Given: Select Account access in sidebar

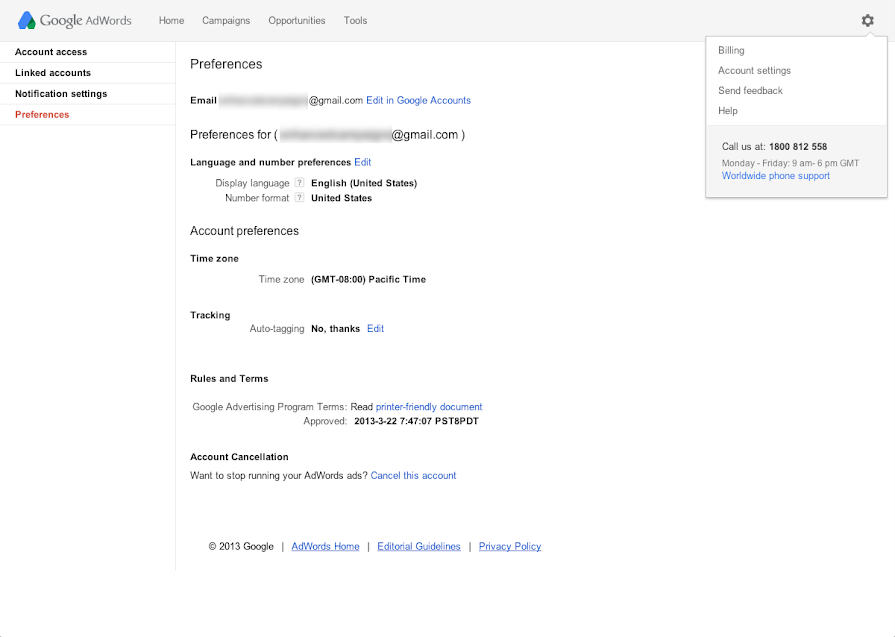Looking at the screenshot, I should coord(51,52).
